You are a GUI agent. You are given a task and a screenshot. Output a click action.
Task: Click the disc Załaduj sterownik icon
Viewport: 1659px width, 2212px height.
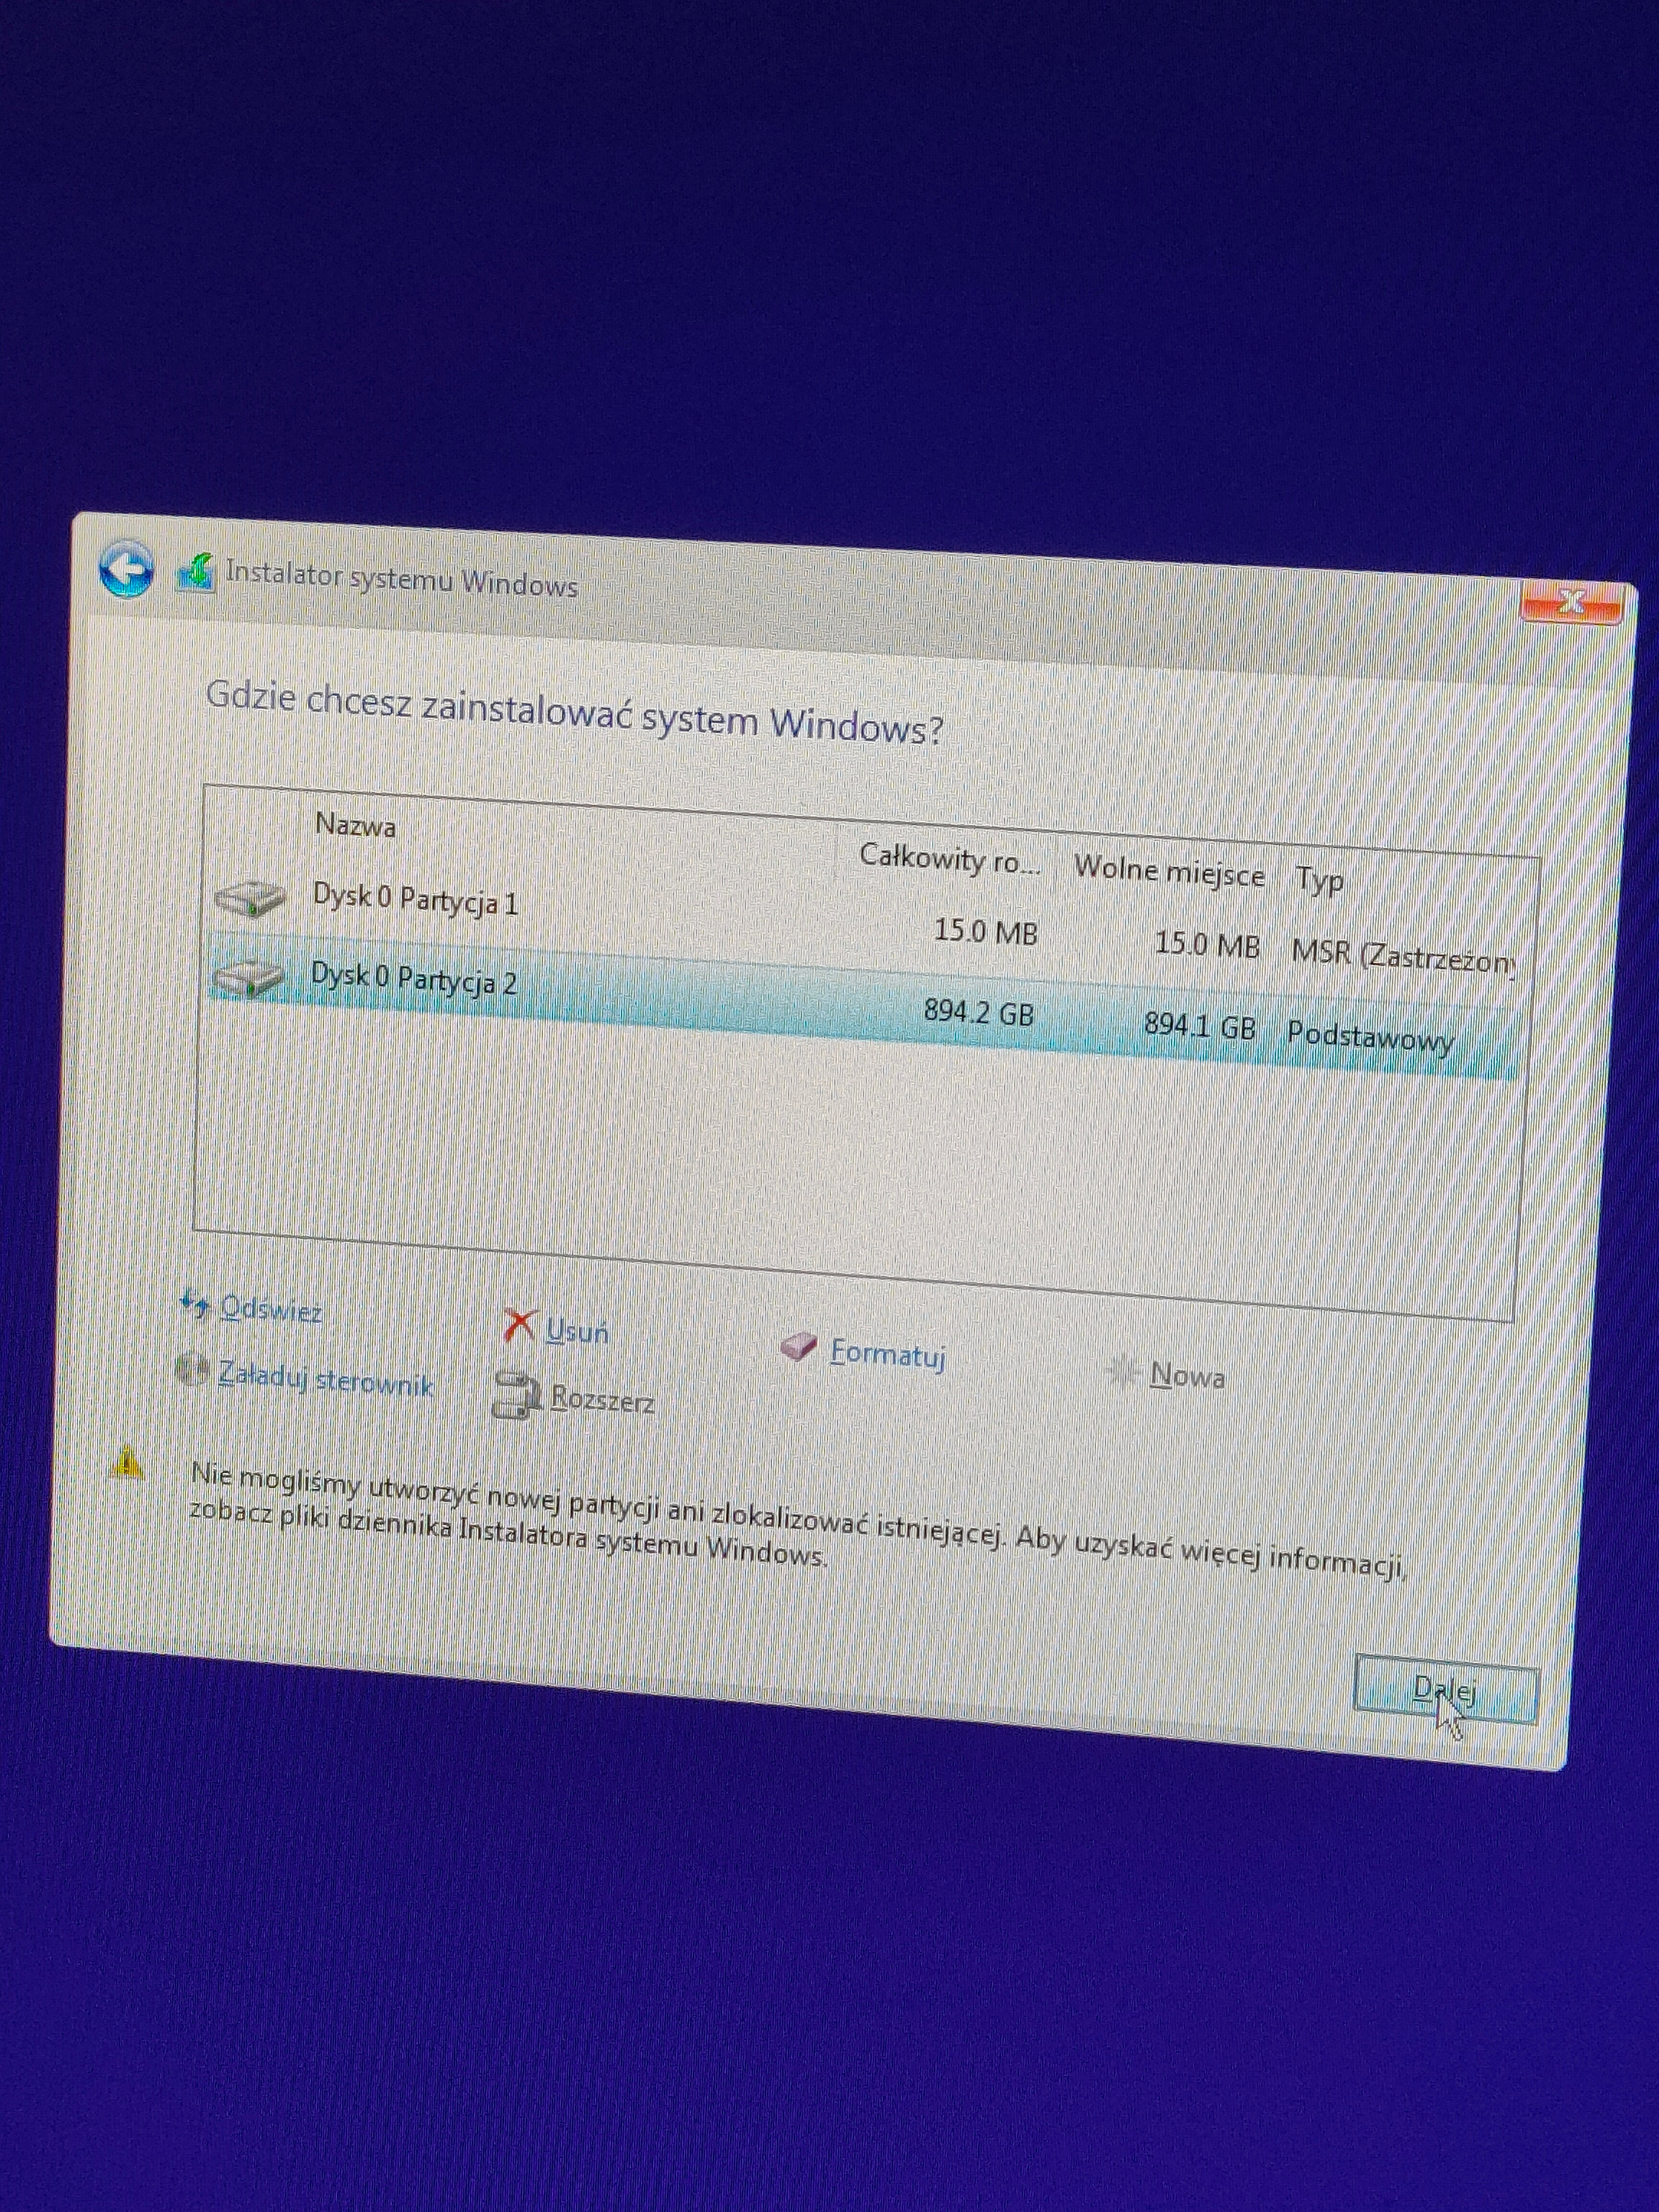coord(191,1369)
